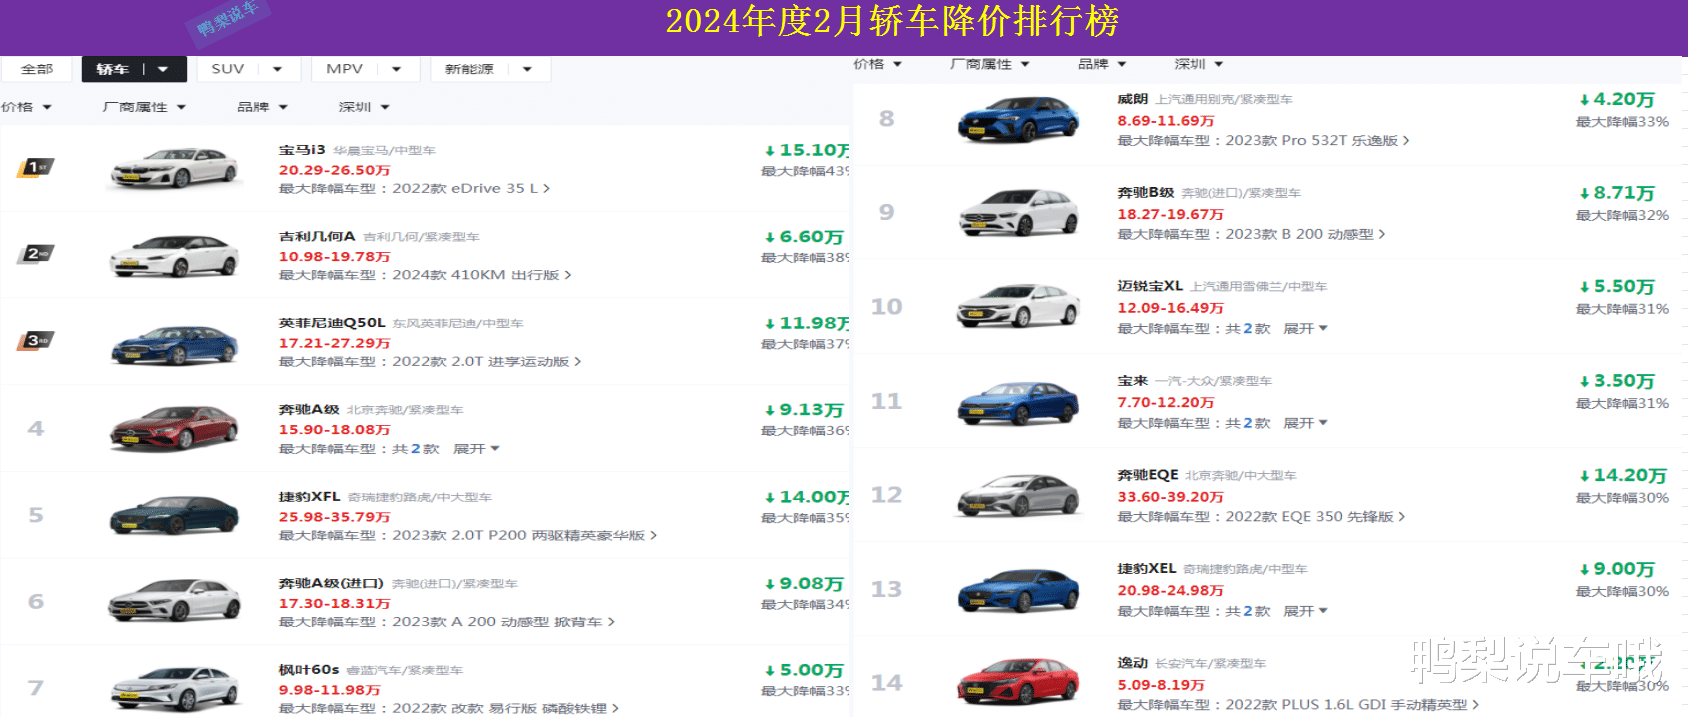Open the 逸动 model name link

click(x=1133, y=663)
